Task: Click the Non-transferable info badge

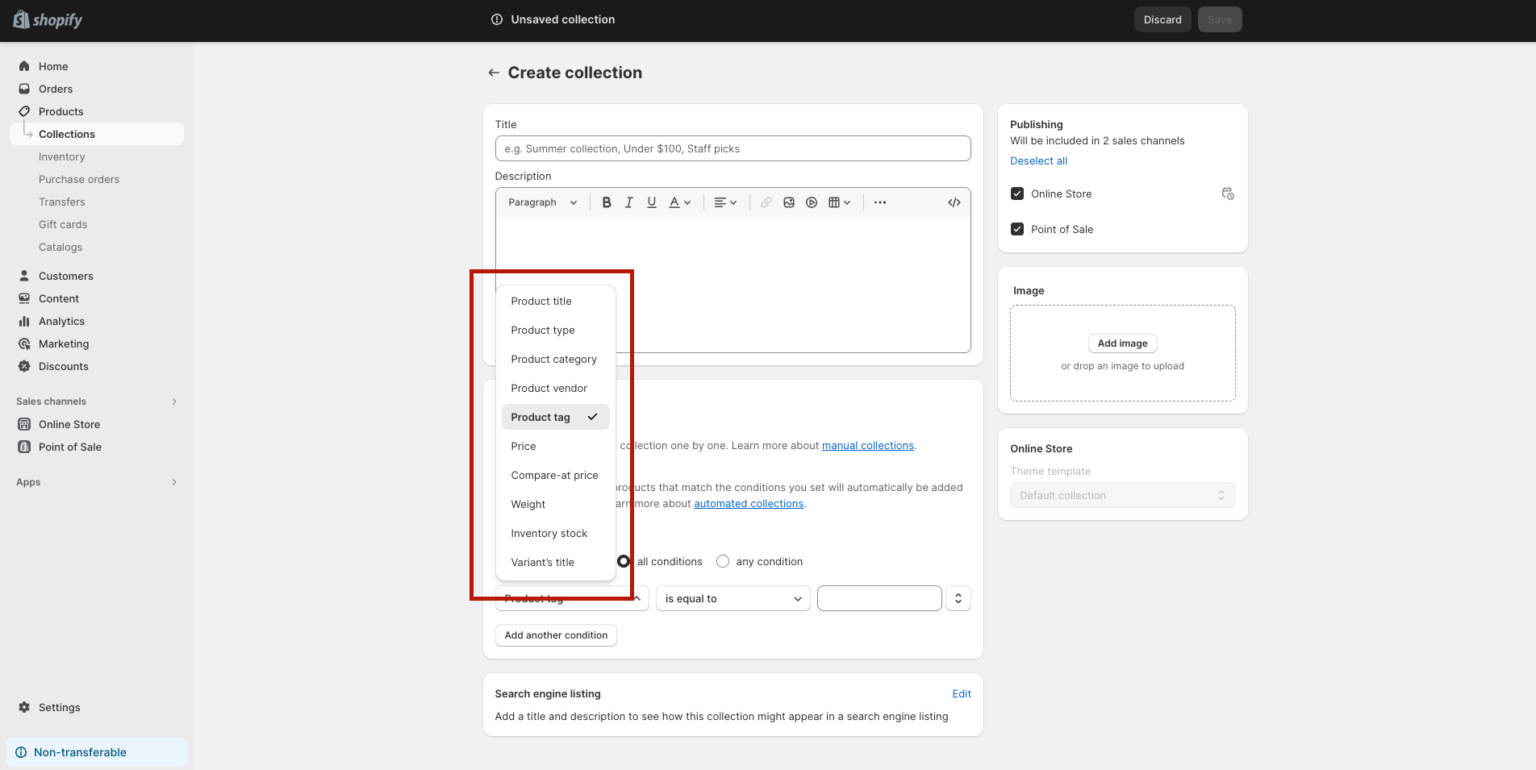Action: tap(97, 752)
